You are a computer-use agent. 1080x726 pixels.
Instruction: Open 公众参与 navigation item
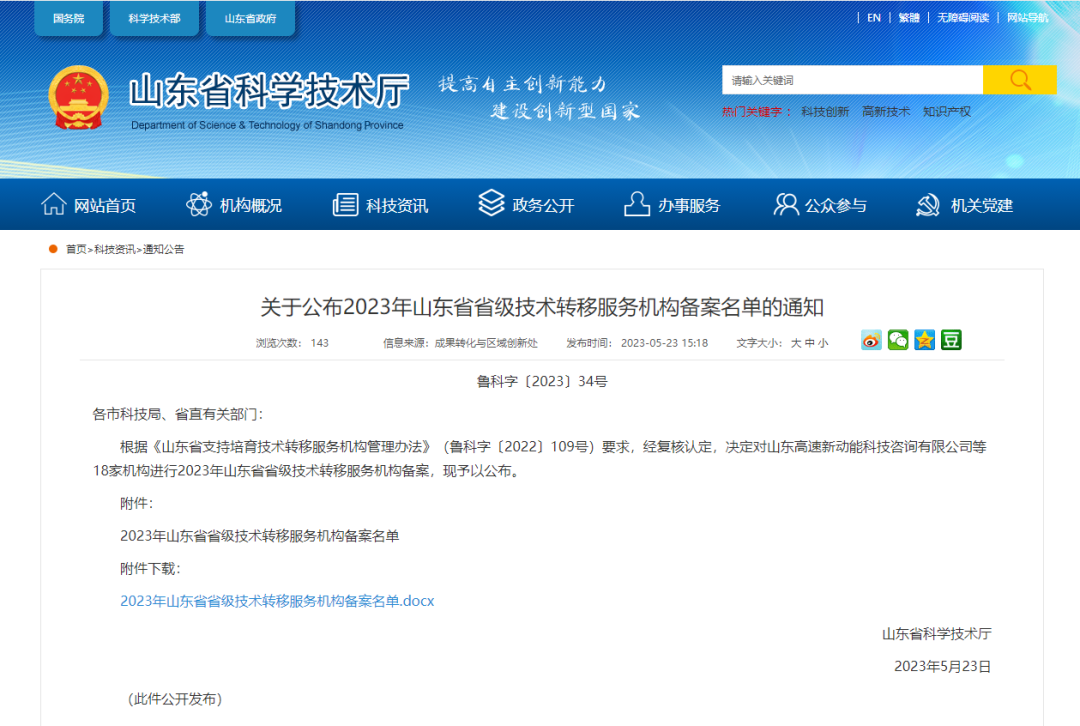click(820, 205)
